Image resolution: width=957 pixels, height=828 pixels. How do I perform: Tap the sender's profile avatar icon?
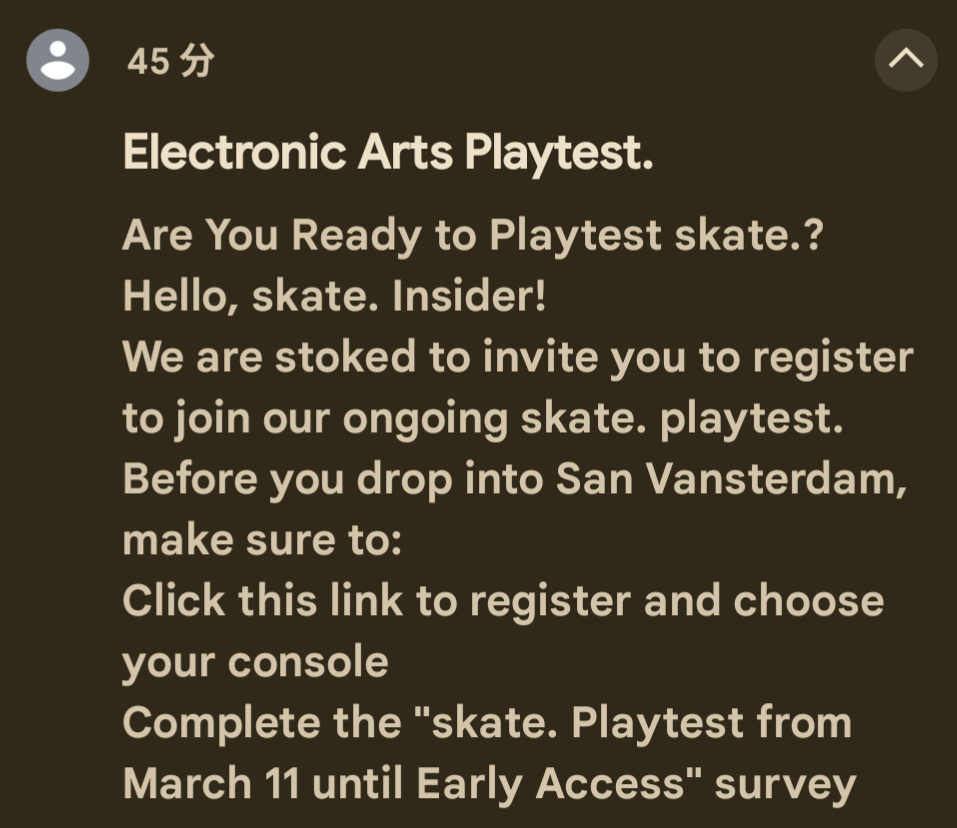[58, 60]
